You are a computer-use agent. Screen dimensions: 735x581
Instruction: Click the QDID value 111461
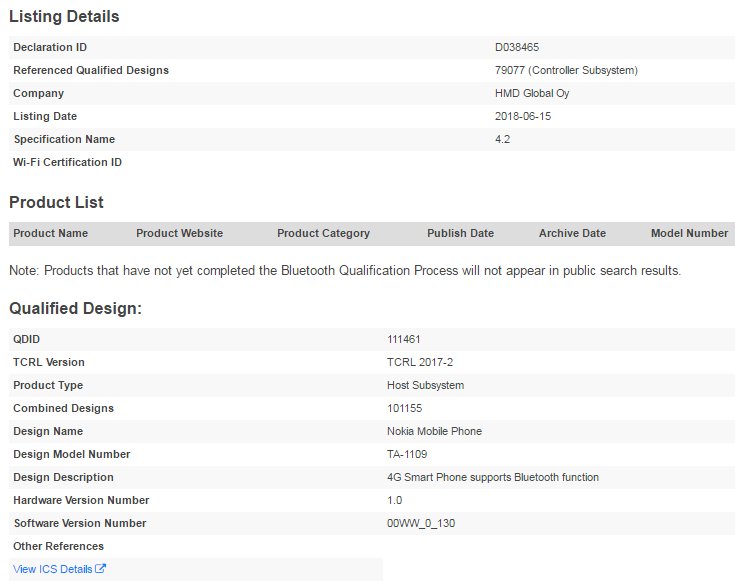point(404,339)
